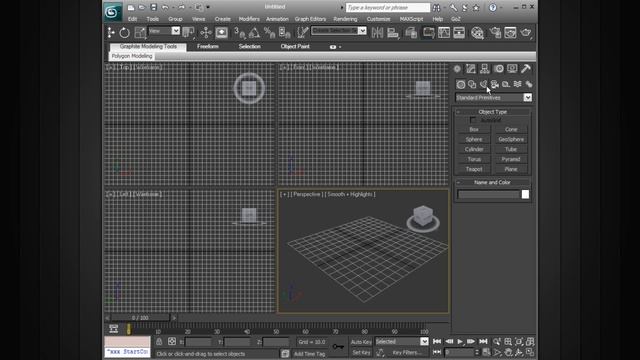The width and height of the screenshot is (640, 360).
Task: Toggle Absolute/Offset transform type-in mode
Action: point(171,342)
